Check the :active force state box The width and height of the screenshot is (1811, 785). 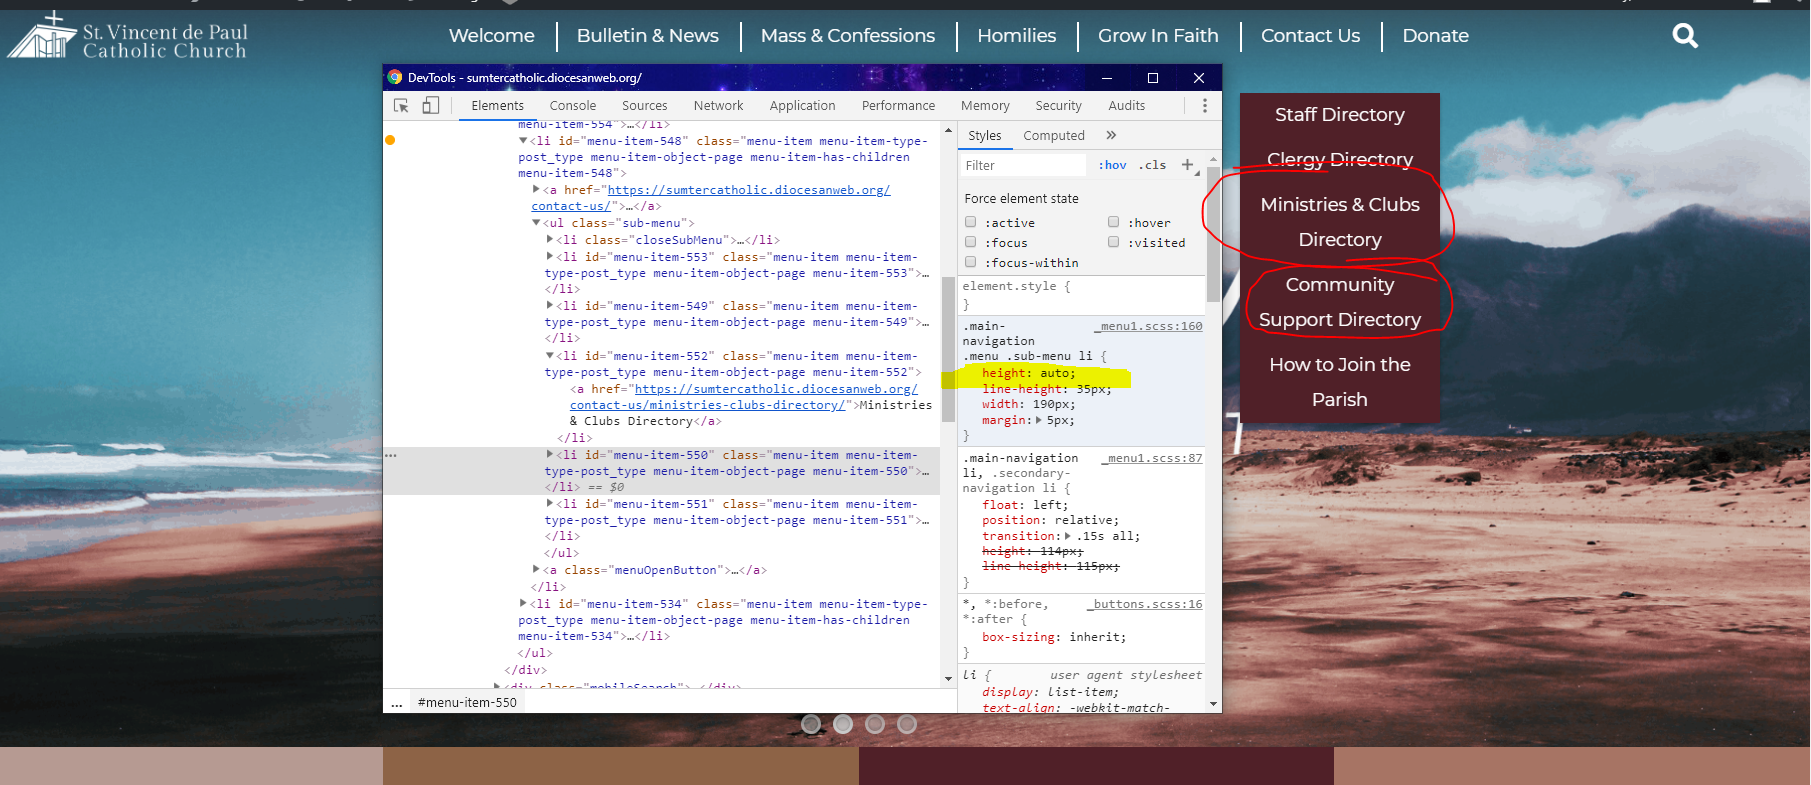point(970,222)
